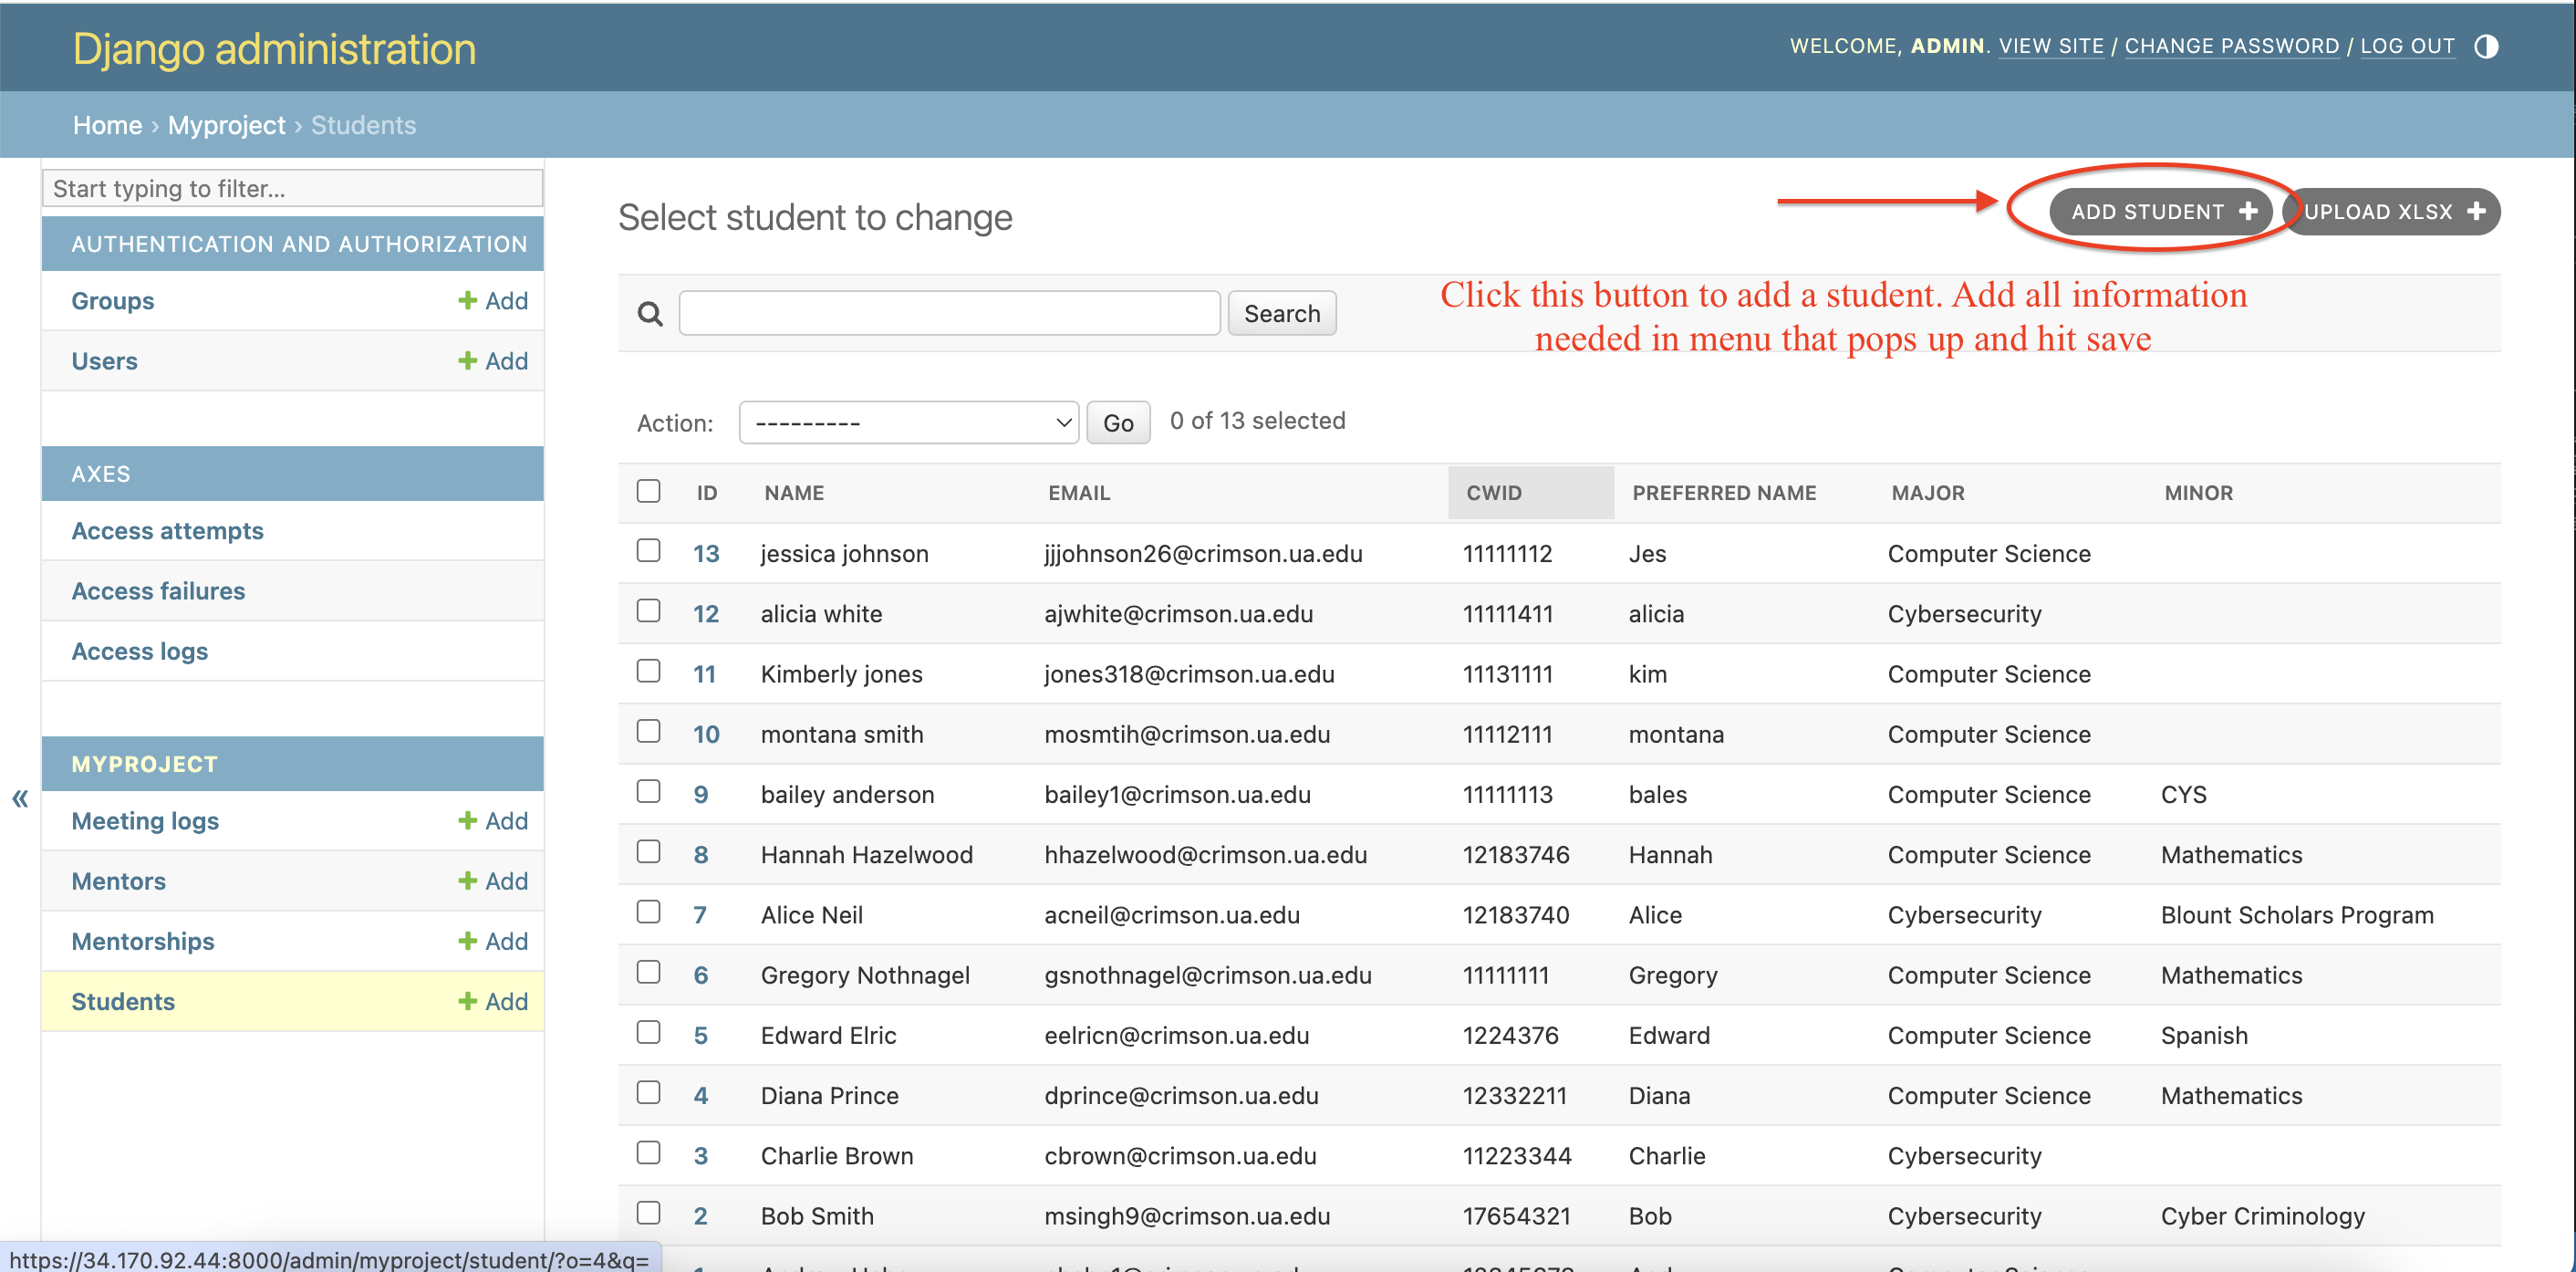
Task: Open the Action dropdown menu
Action: [908, 423]
